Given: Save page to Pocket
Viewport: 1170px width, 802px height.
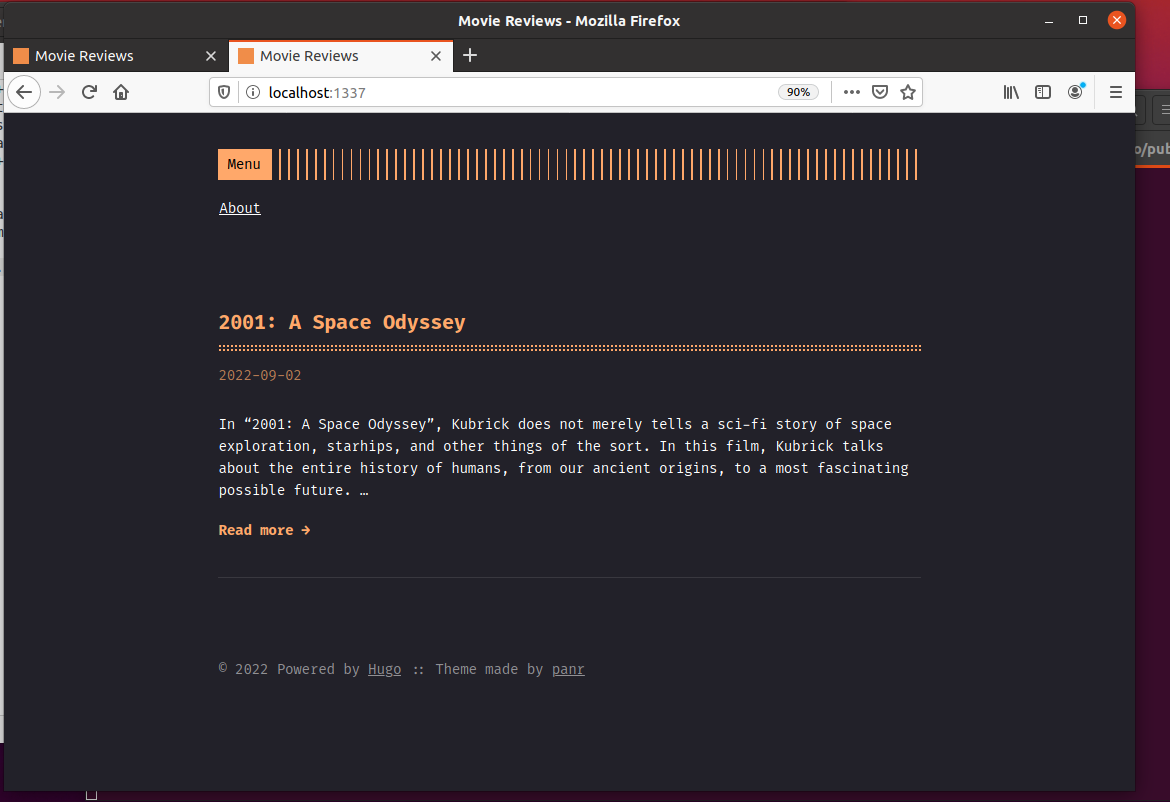Looking at the screenshot, I should point(880,93).
